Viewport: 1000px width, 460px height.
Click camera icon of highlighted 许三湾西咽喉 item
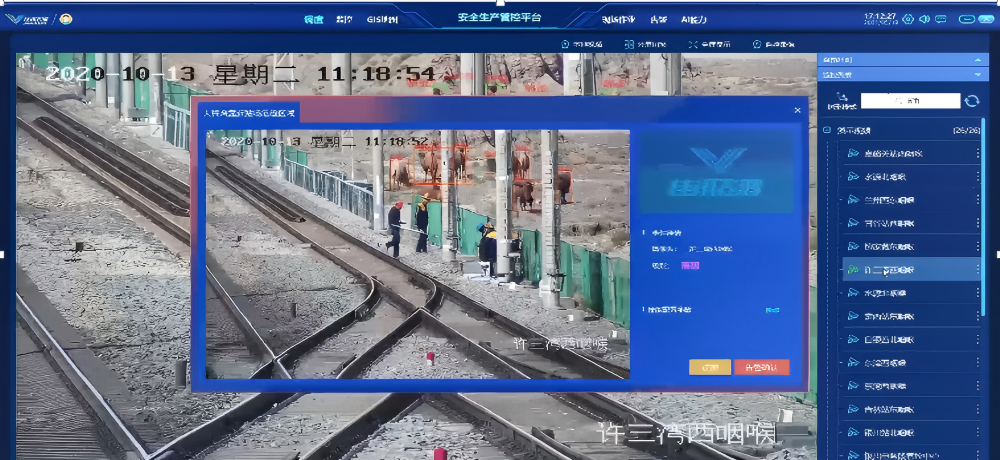pyautogui.click(x=853, y=269)
